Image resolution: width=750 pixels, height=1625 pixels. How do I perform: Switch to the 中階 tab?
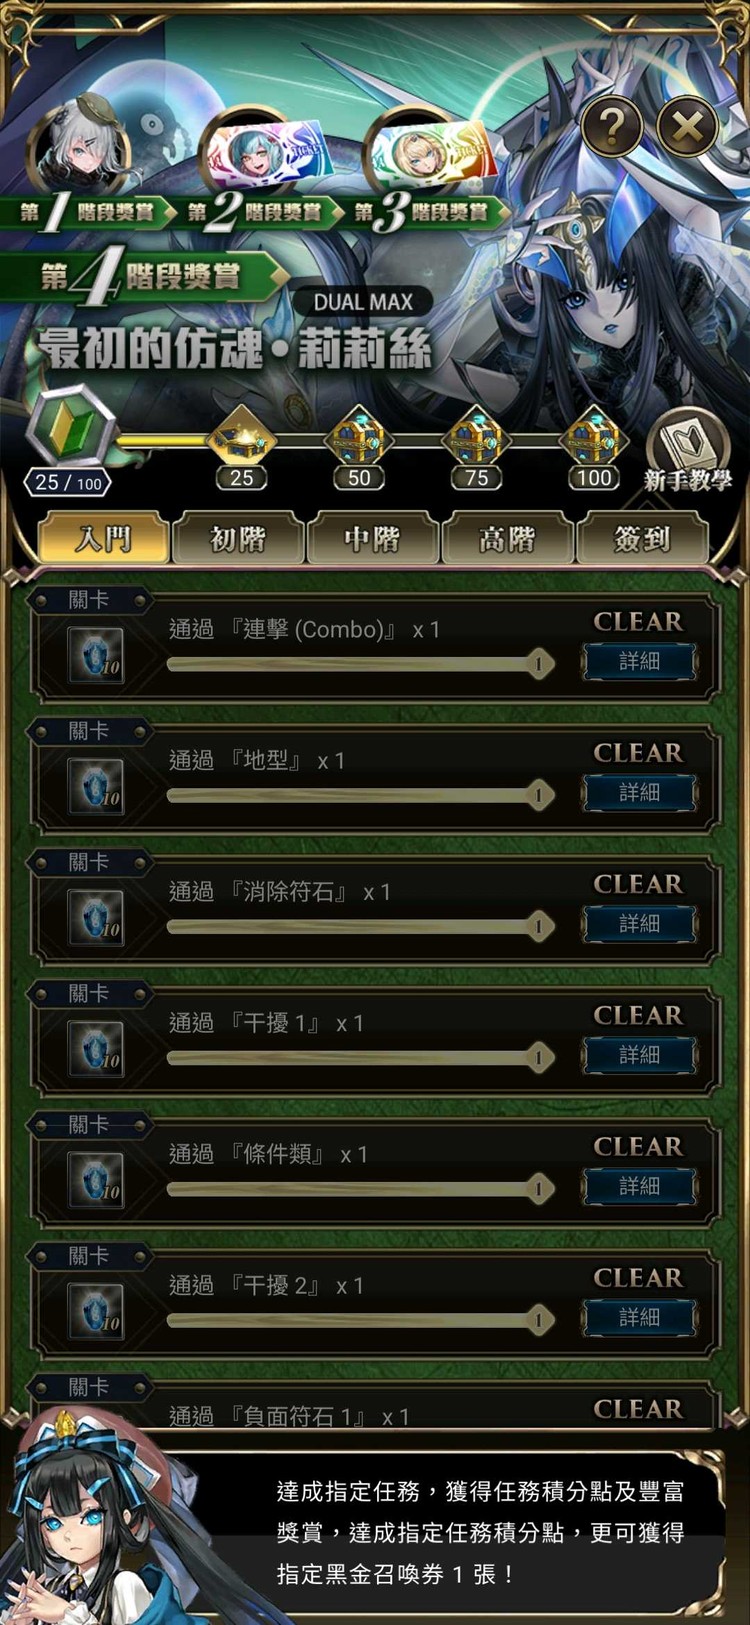[x=372, y=539]
